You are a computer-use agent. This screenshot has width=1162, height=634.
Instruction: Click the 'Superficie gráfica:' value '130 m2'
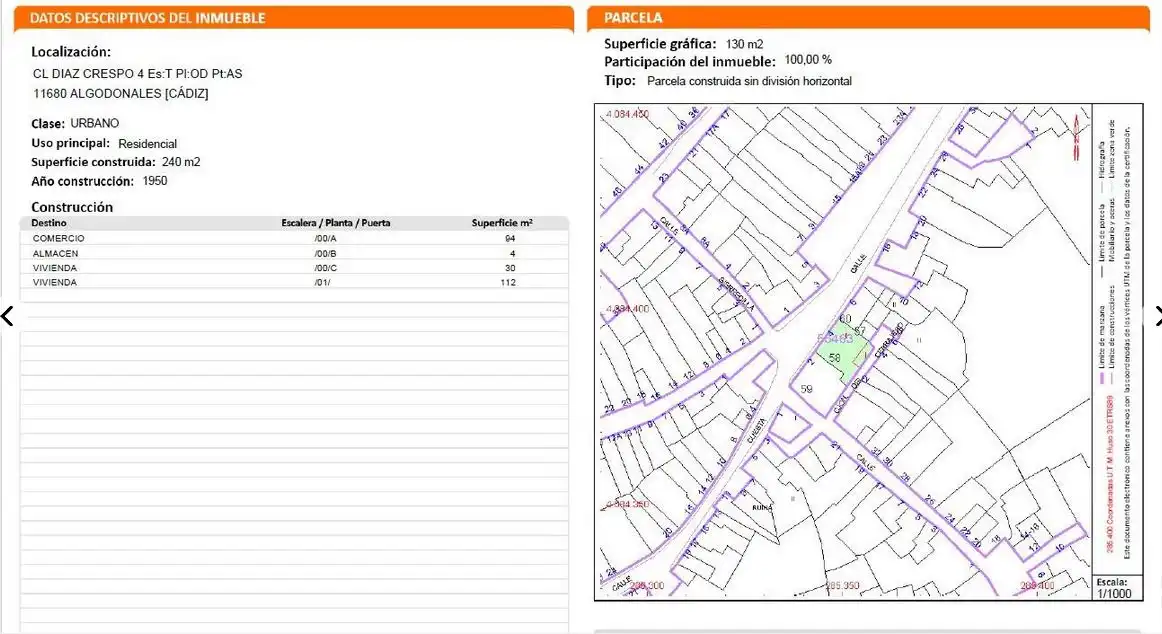pyautogui.click(x=745, y=44)
